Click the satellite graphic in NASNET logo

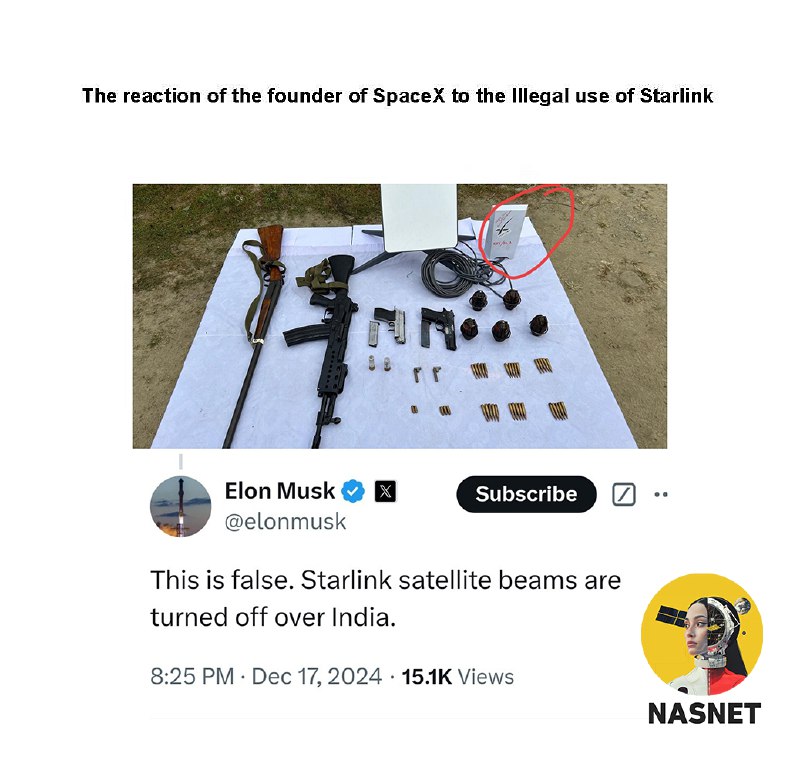click(x=669, y=617)
